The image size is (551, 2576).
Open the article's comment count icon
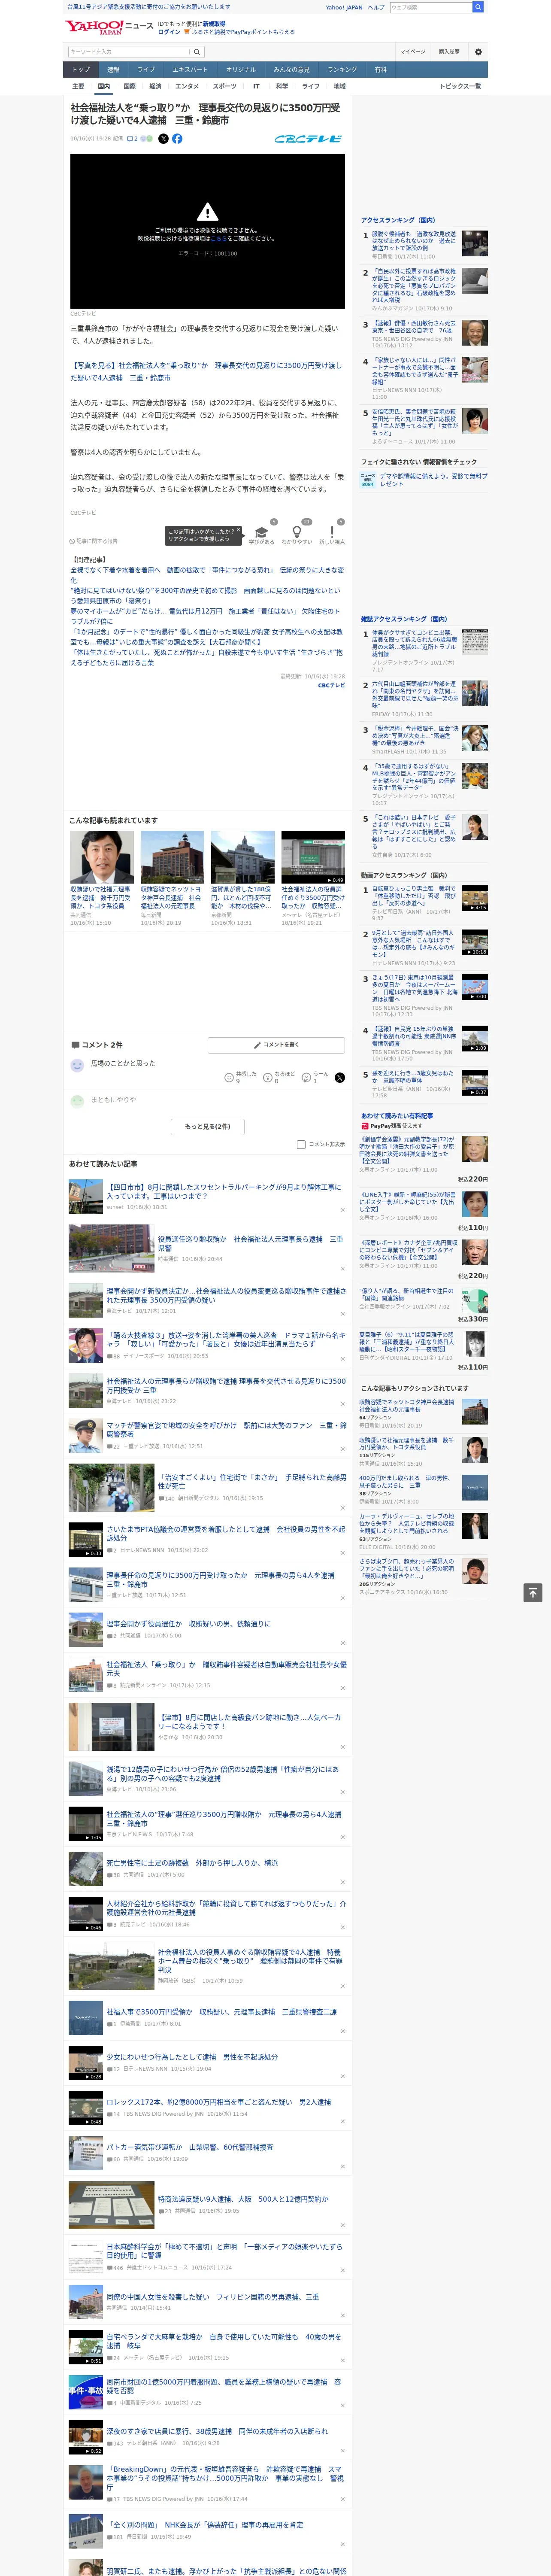coord(132,139)
